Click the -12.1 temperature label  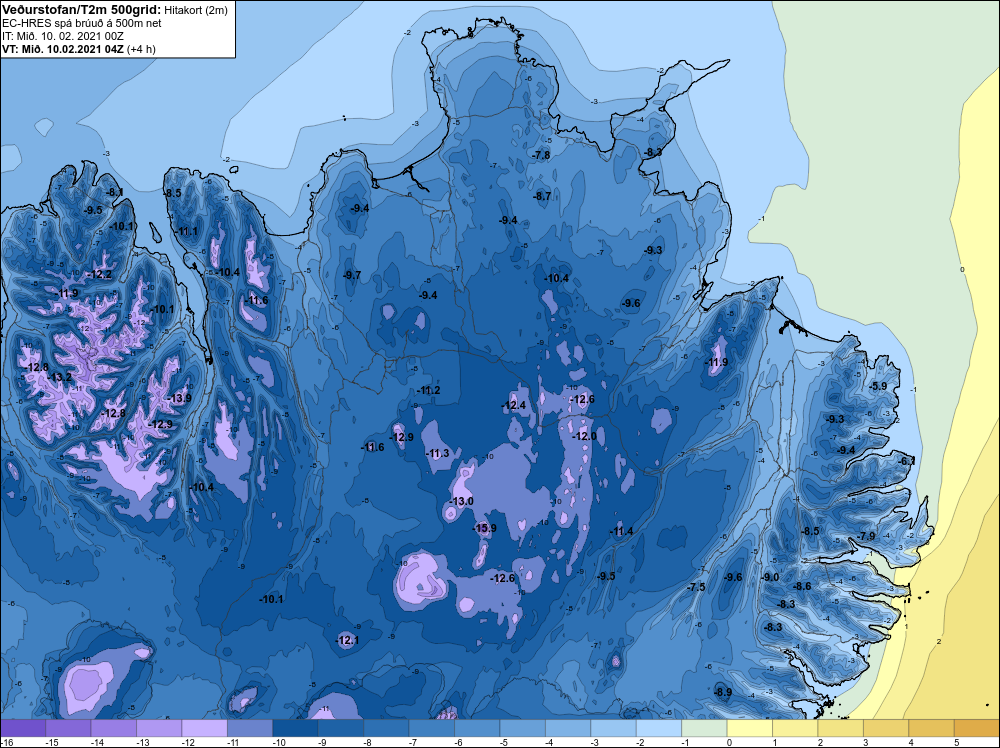(x=348, y=640)
